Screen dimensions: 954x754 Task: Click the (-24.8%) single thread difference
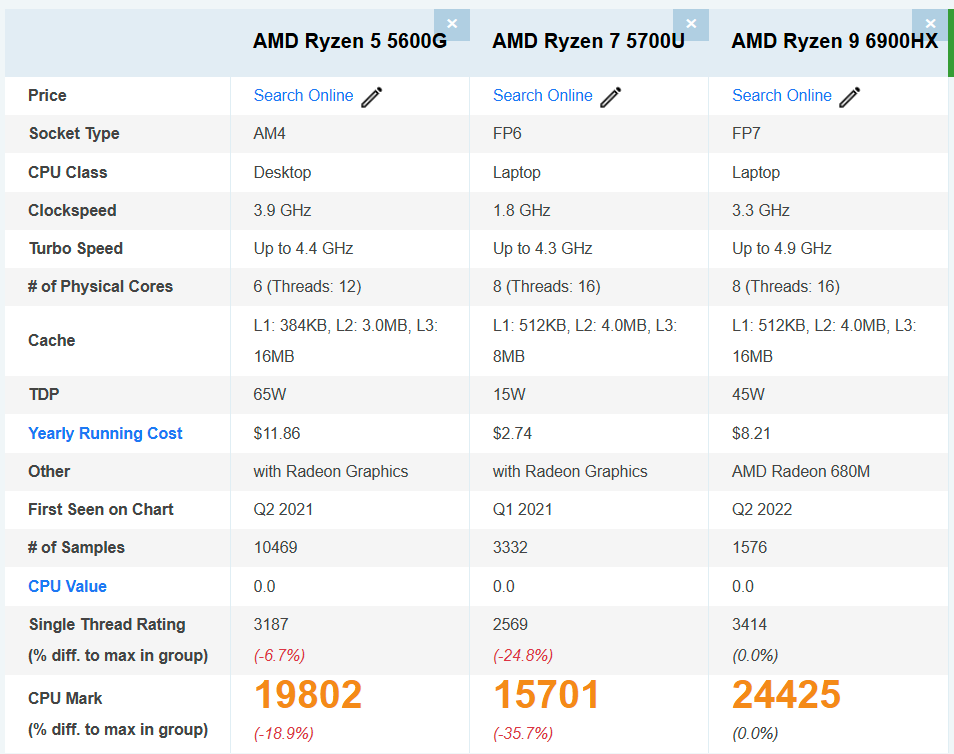point(523,655)
